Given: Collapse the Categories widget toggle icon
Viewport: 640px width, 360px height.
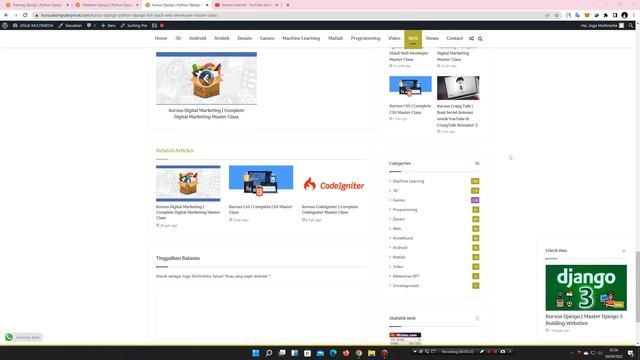Looking at the screenshot, I should (x=477, y=163).
